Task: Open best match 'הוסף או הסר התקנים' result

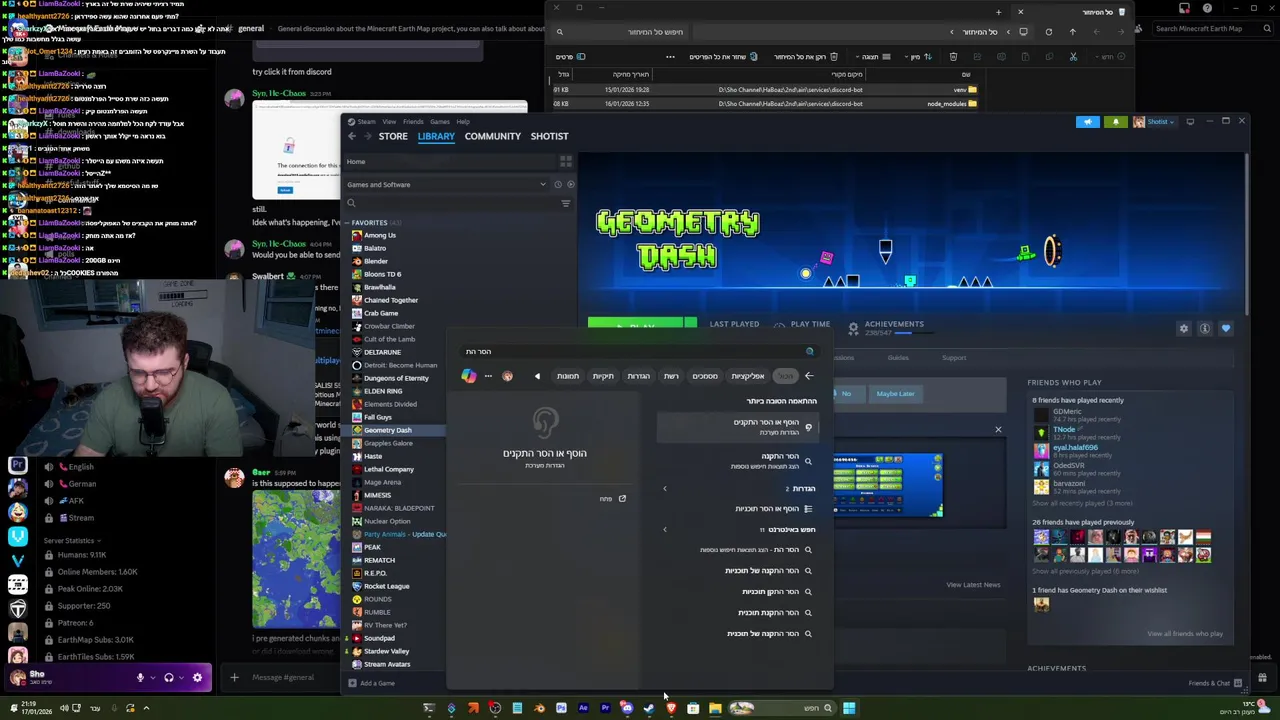Action: (x=738, y=427)
